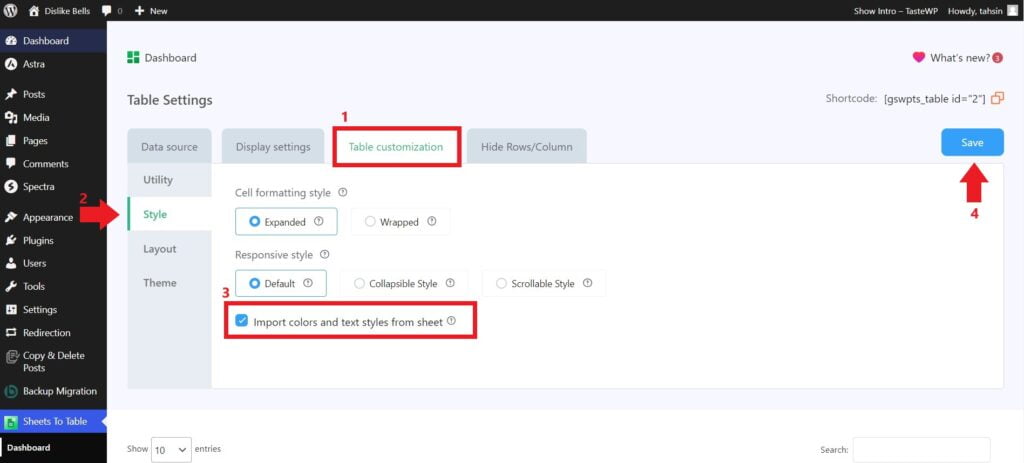Viewport: 1024px width, 463px height.
Task: Choose Scrollable Style radio option
Action: tap(502, 283)
